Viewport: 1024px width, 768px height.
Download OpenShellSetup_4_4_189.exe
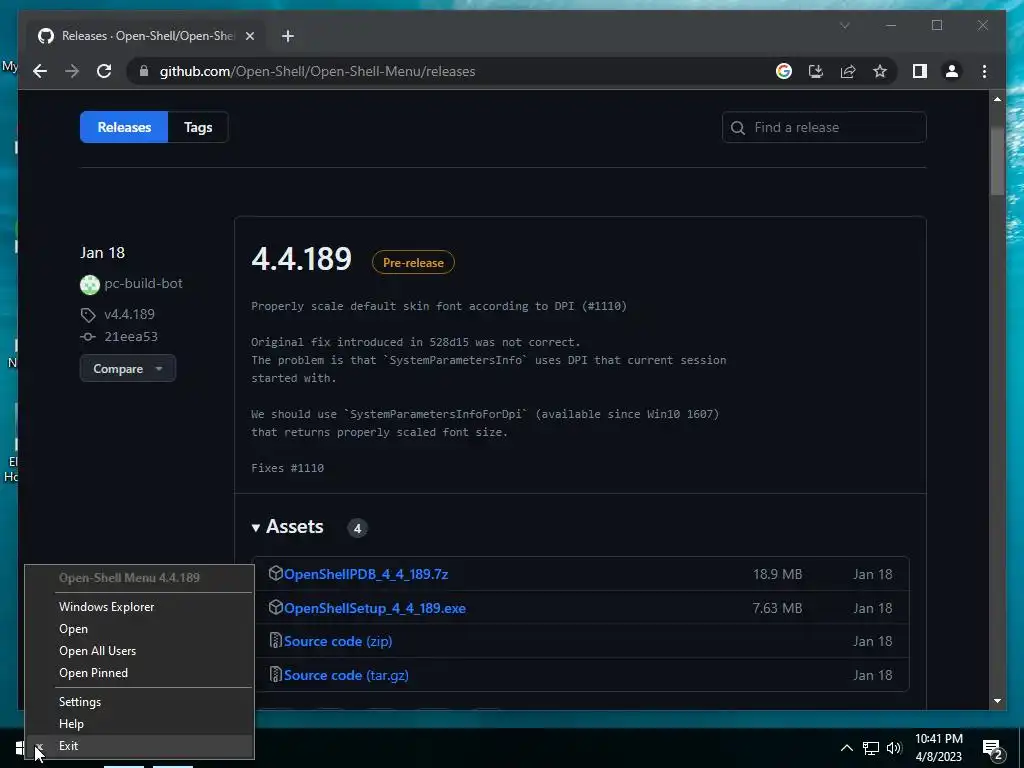(x=375, y=608)
